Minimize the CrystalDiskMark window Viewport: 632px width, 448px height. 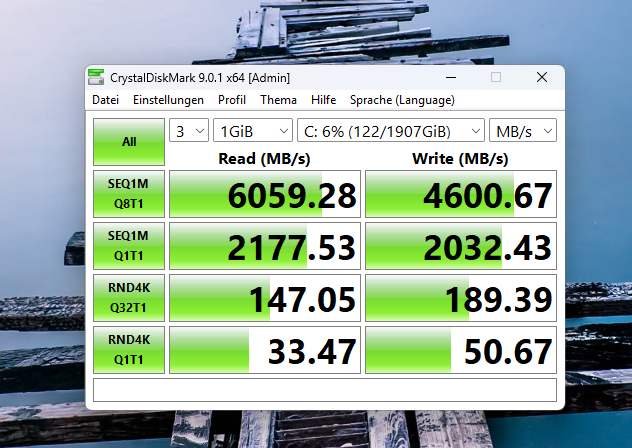[451, 77]
